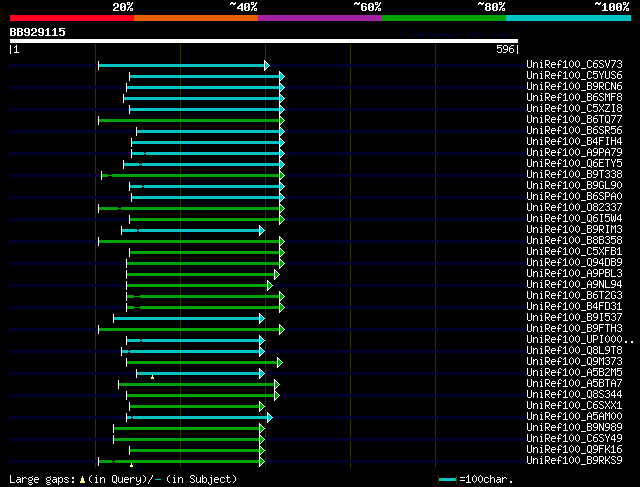Click the green alignment bar beside UniRef100_B8B358

pyautogui.click(x=189, y=242)
